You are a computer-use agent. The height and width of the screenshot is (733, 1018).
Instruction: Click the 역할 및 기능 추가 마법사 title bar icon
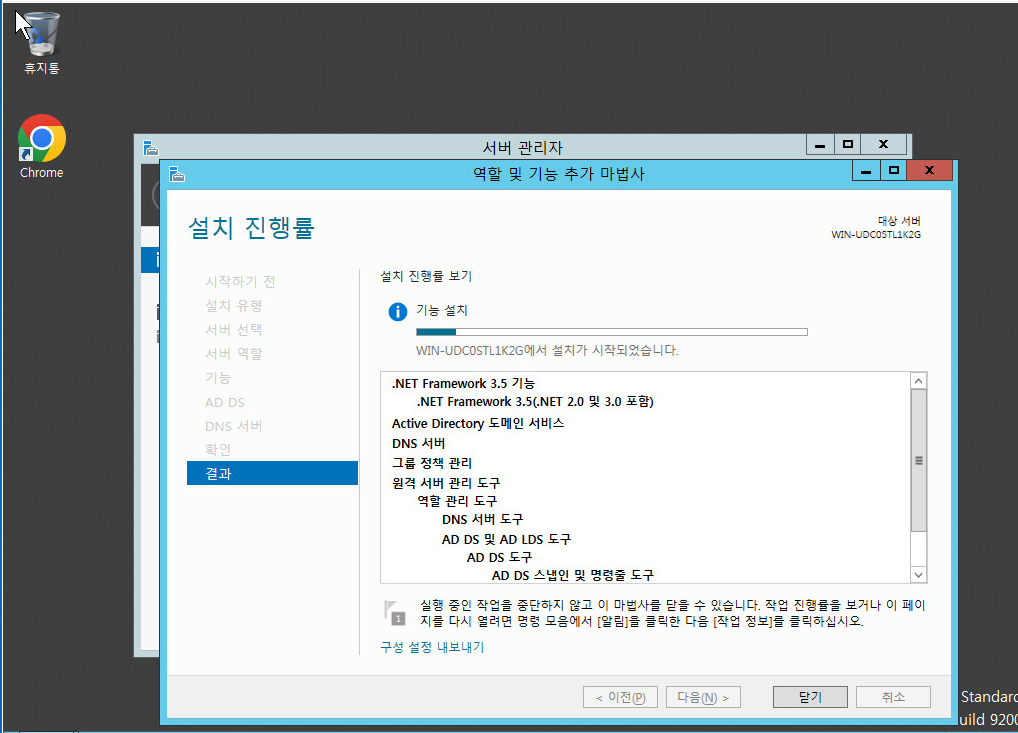(177, 174)
